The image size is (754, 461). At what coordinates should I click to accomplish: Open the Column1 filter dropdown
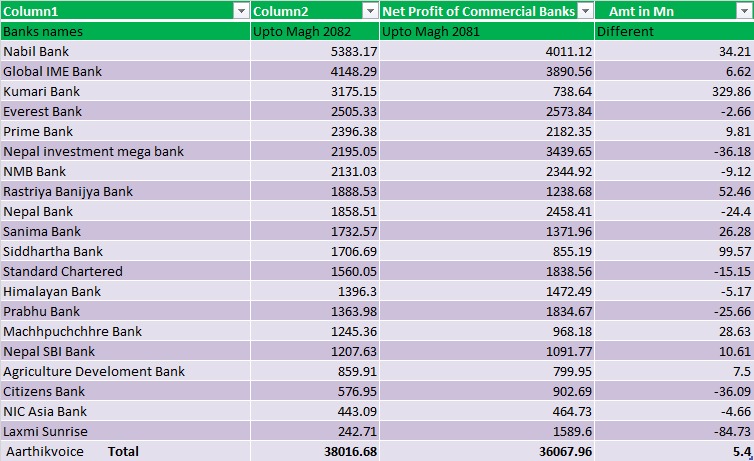pos(239,11)
